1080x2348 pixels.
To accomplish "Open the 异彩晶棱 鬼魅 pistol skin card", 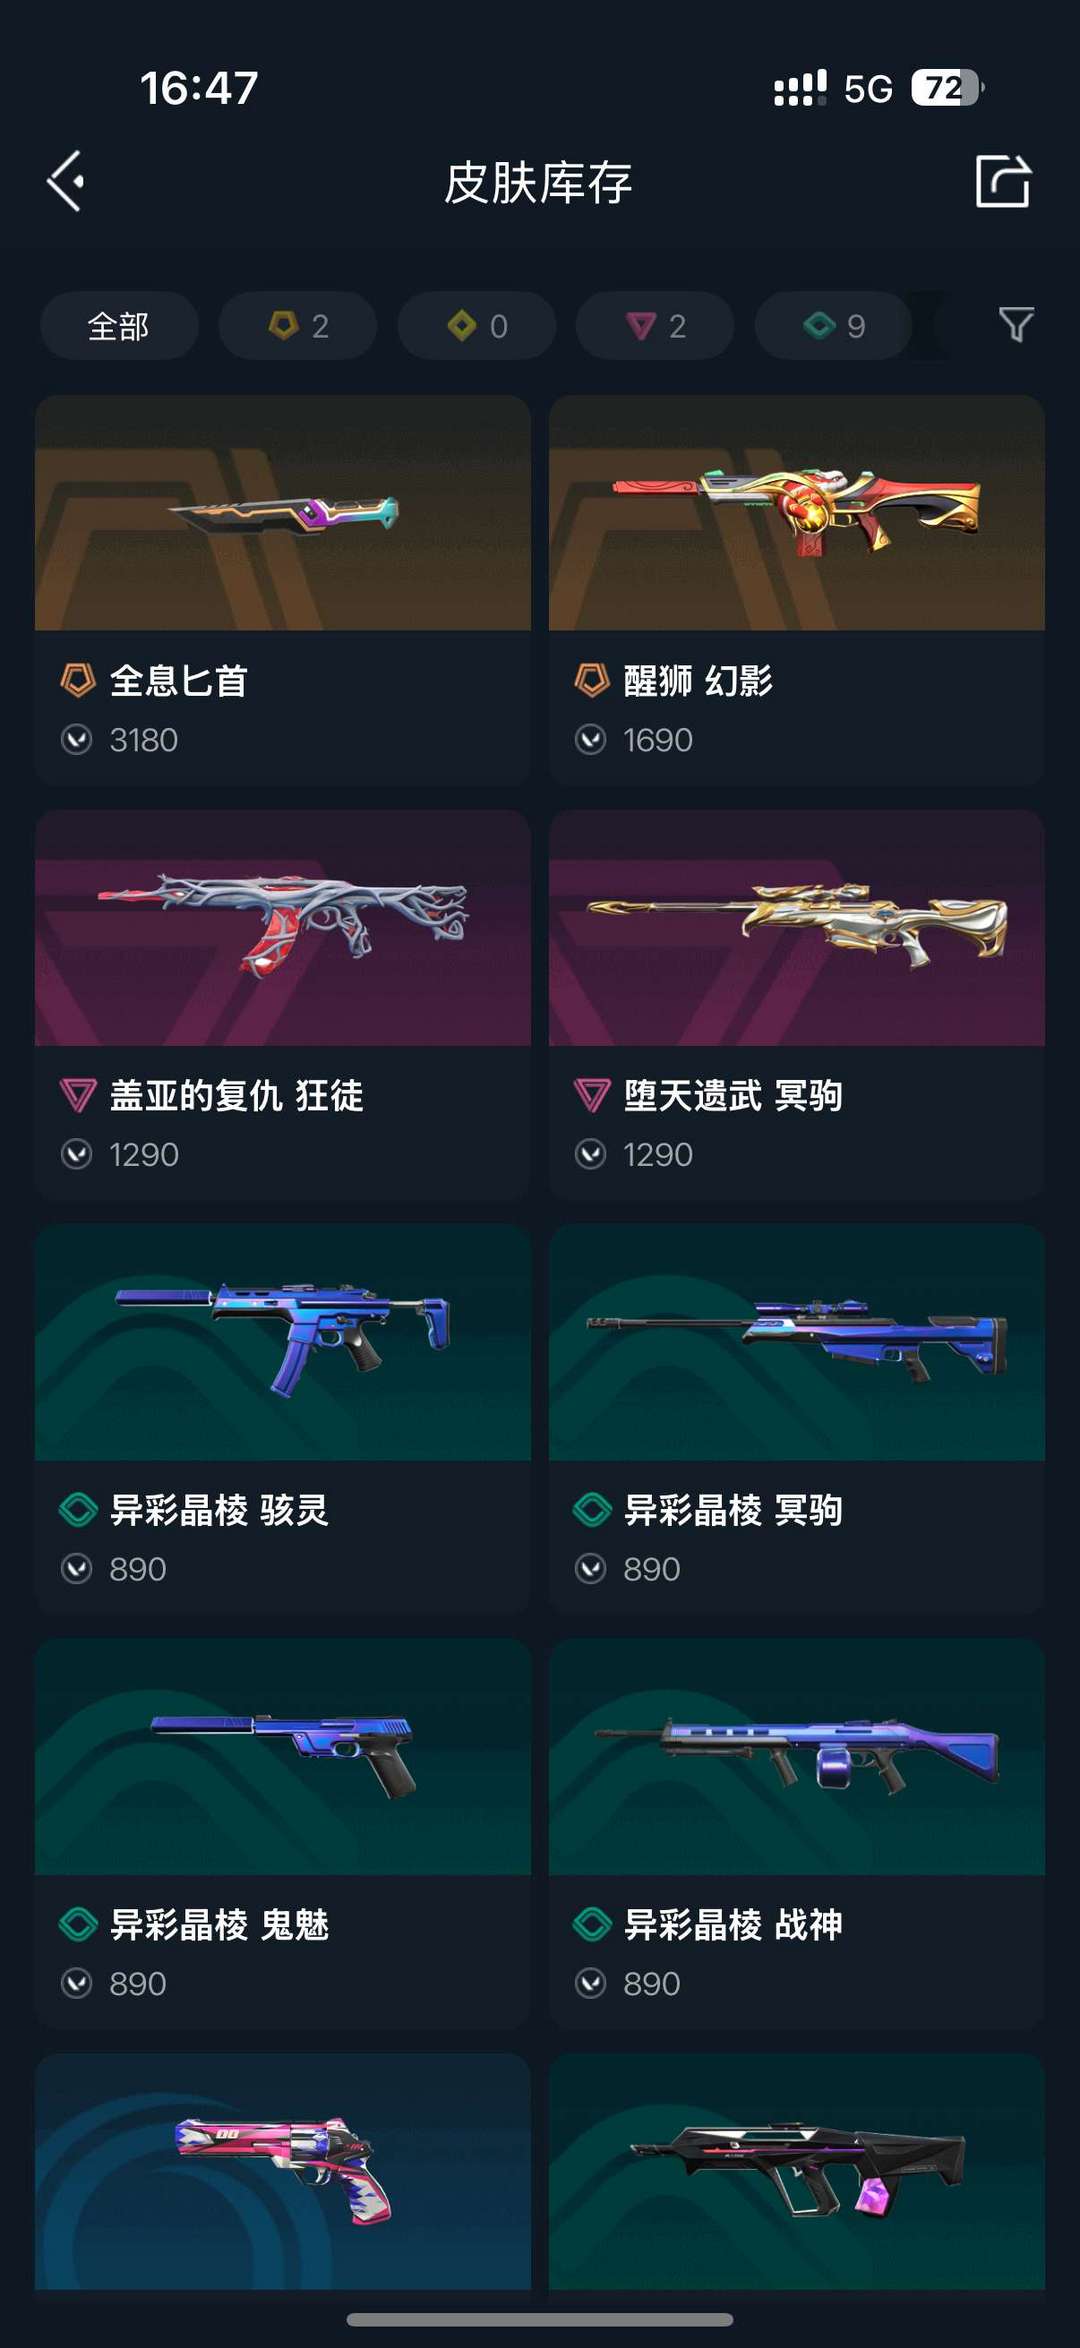I will pos(283,1833).
